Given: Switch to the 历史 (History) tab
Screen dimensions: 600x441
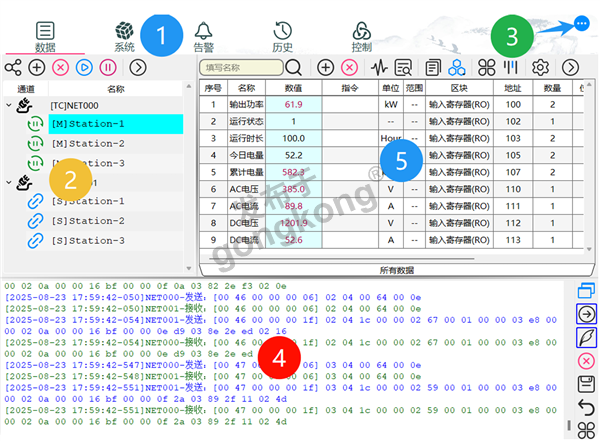Looking at the screenshot, I should [283, 36].
